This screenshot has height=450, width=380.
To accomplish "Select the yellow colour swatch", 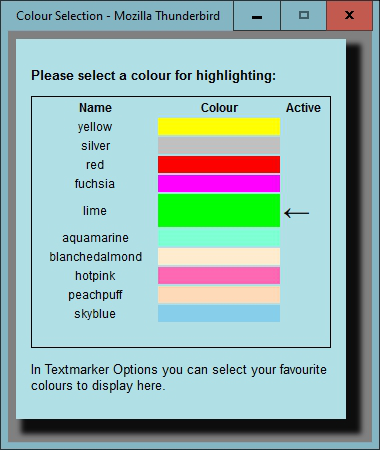I will (219, 127).
